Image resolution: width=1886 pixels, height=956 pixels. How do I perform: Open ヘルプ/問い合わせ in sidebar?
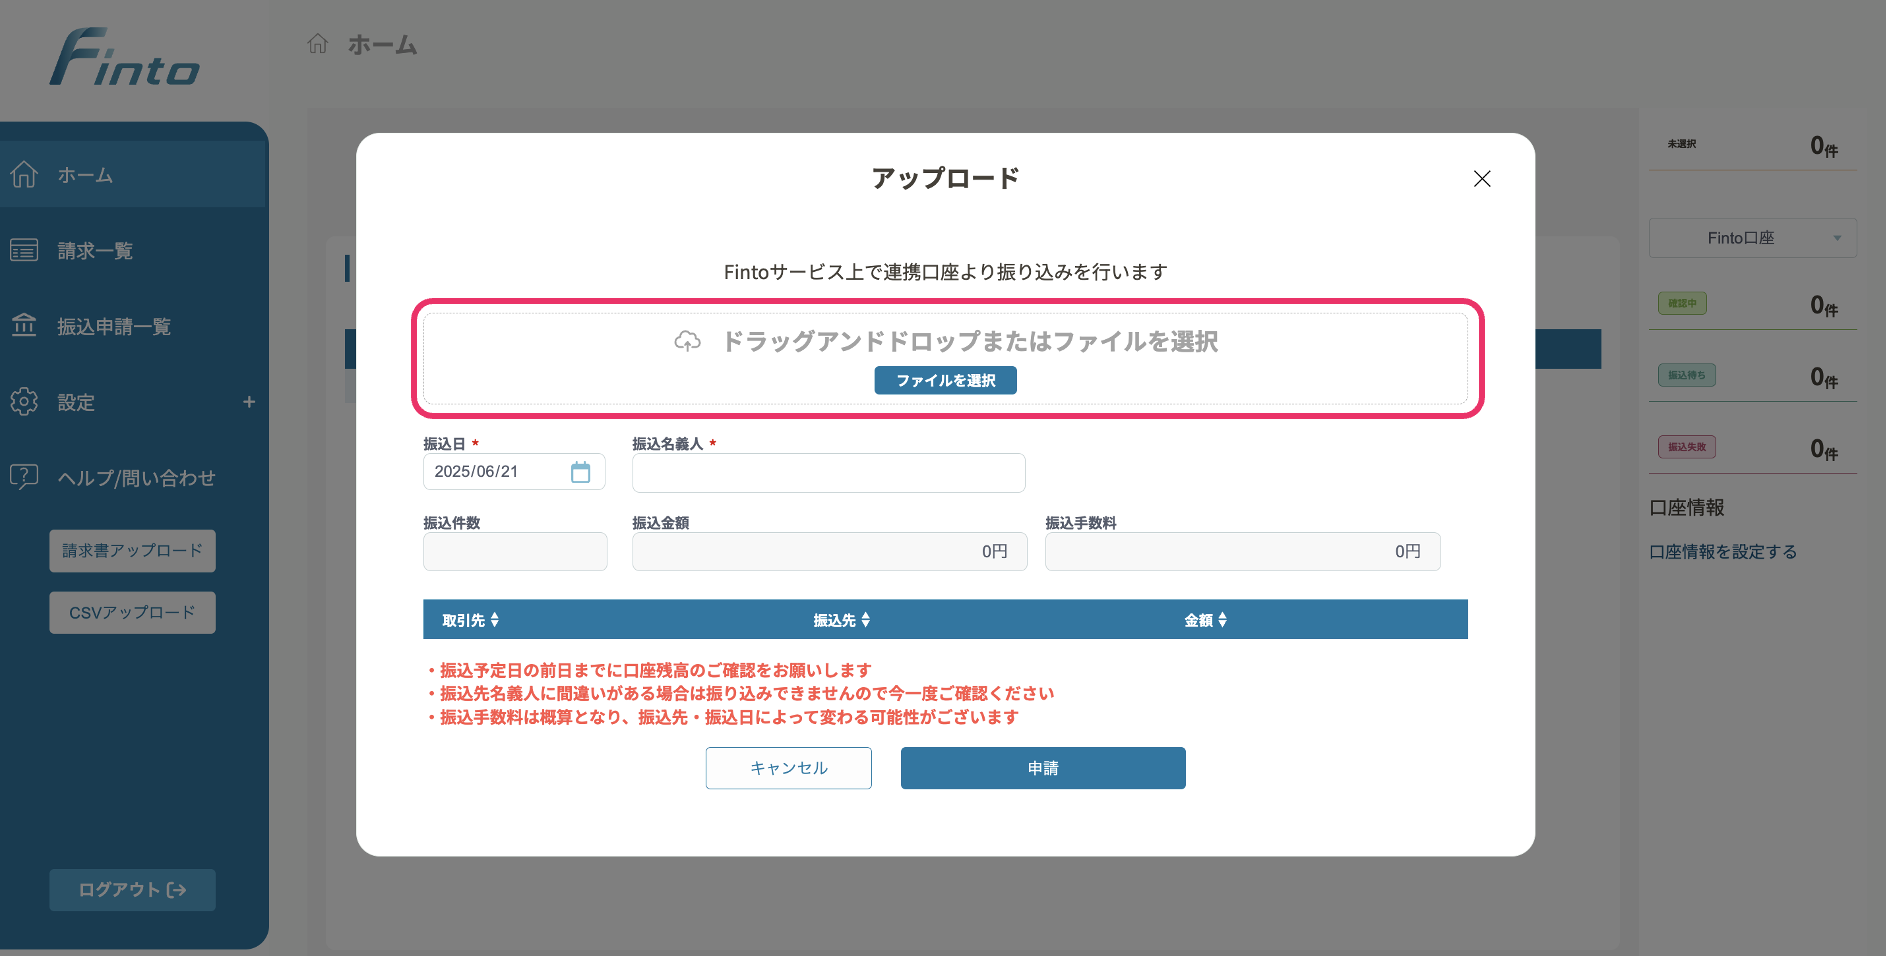point(136,478)
